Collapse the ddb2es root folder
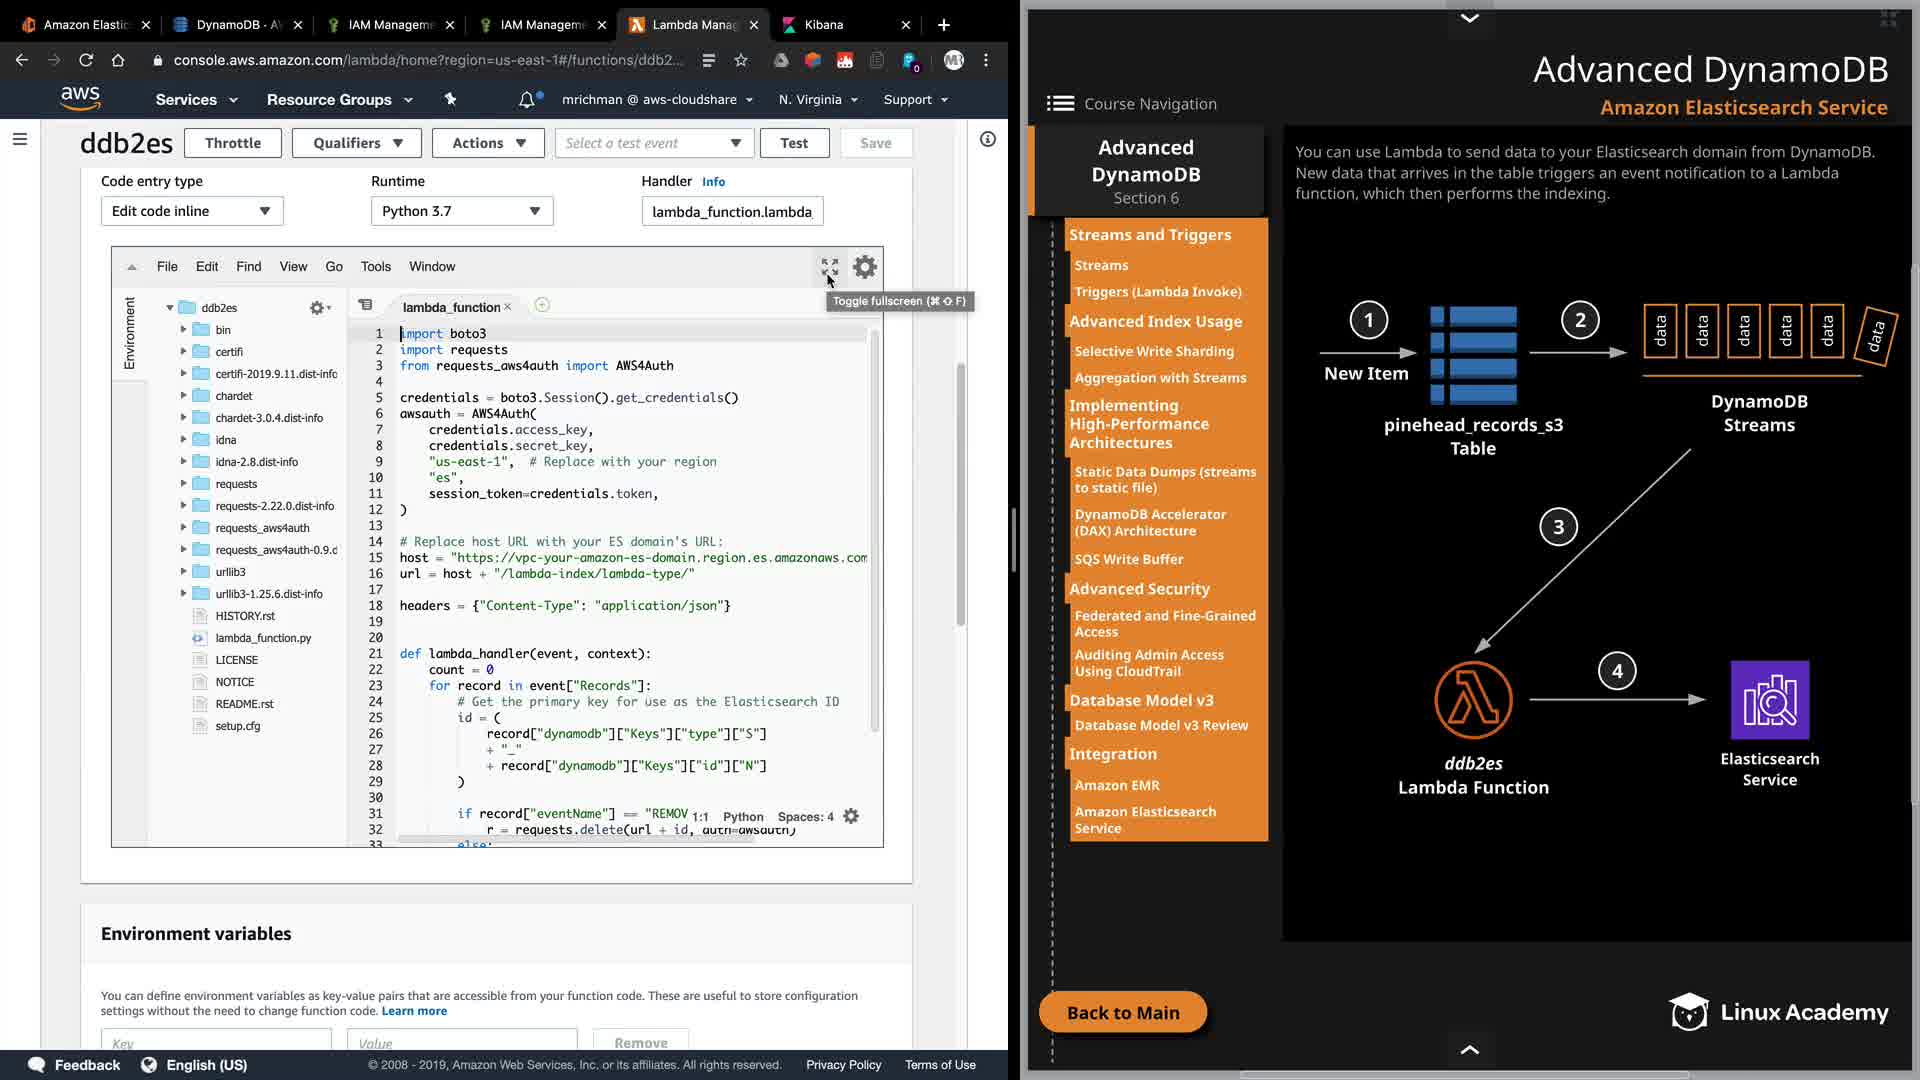The image size is (1920, 1080). [x=170, y=308]
